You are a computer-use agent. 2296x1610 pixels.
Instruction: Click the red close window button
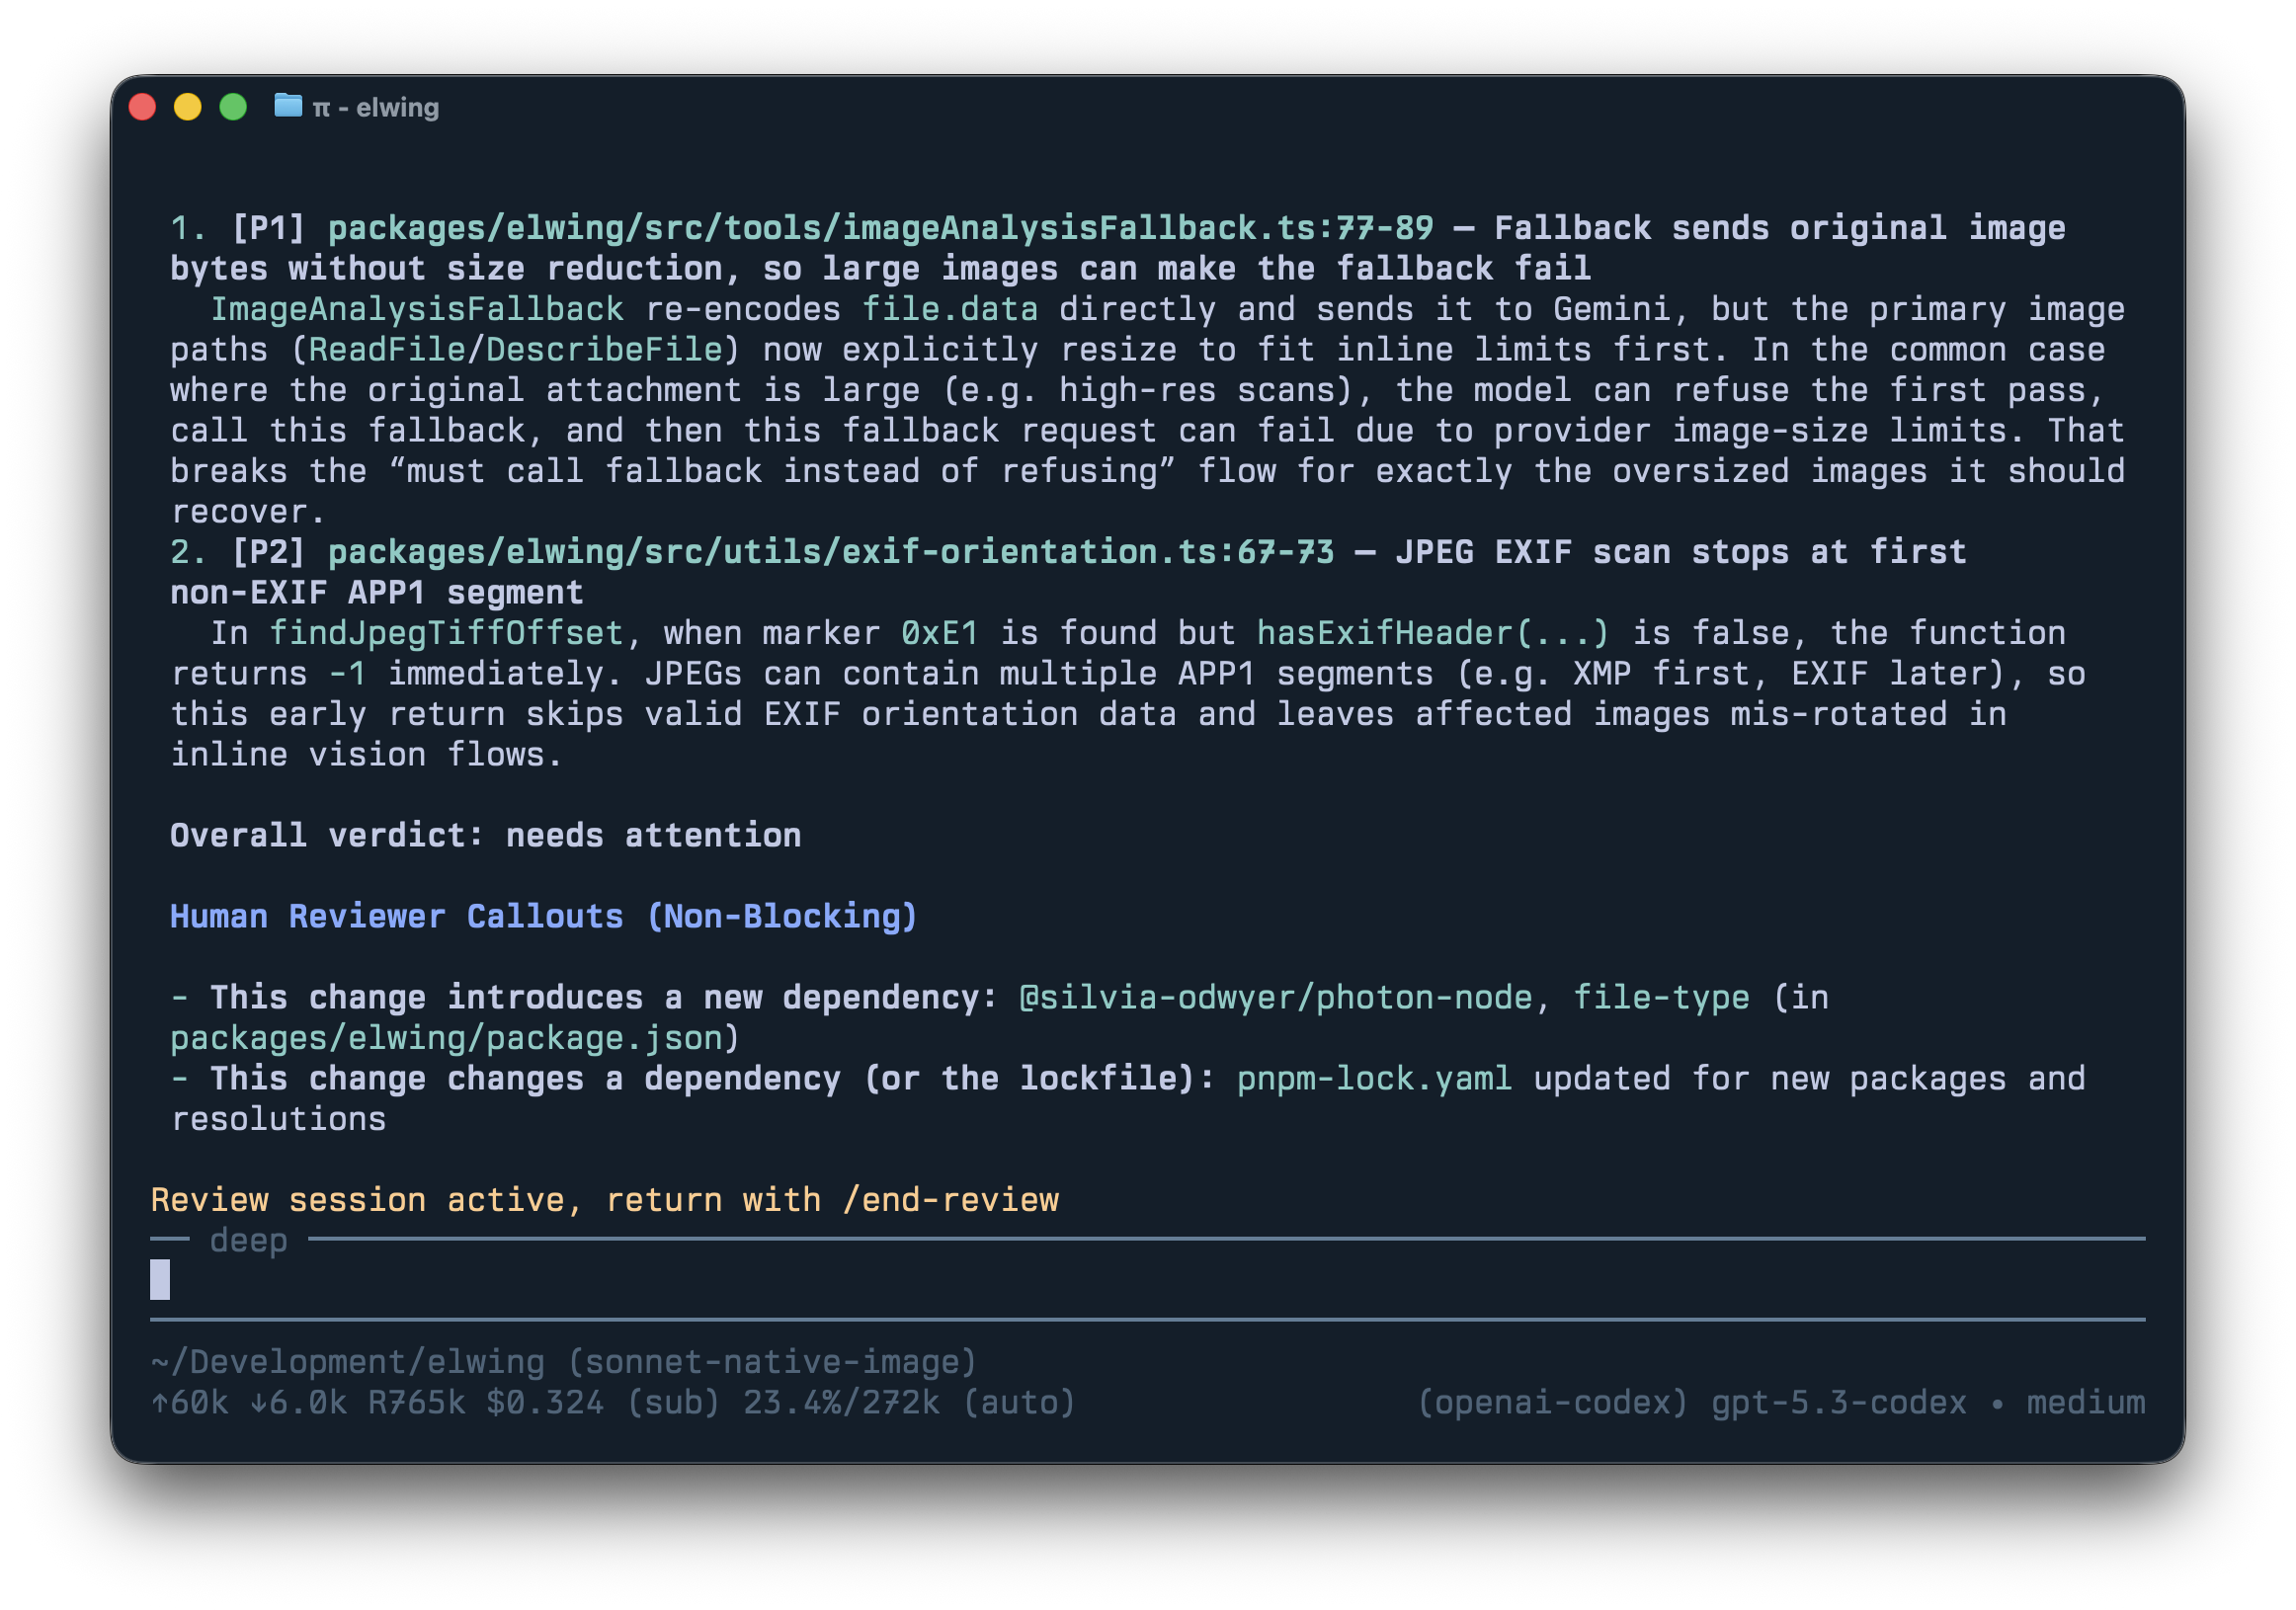(x=142, y=107)
